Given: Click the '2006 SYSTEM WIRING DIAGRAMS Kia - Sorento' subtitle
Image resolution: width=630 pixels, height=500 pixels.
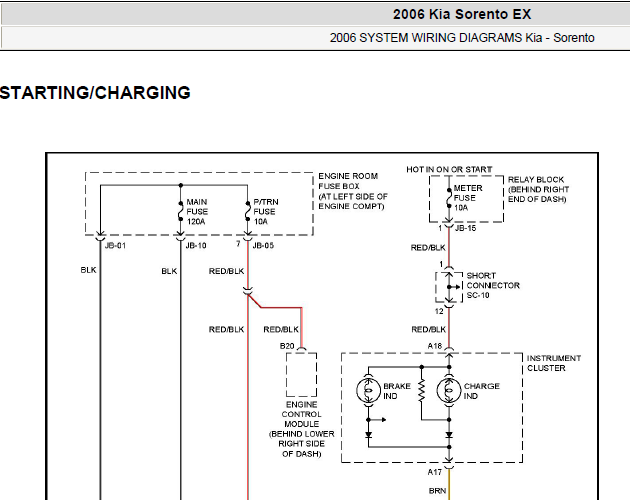Looking at the screenshot, I should pyautogui.click(x=462, y=38).
